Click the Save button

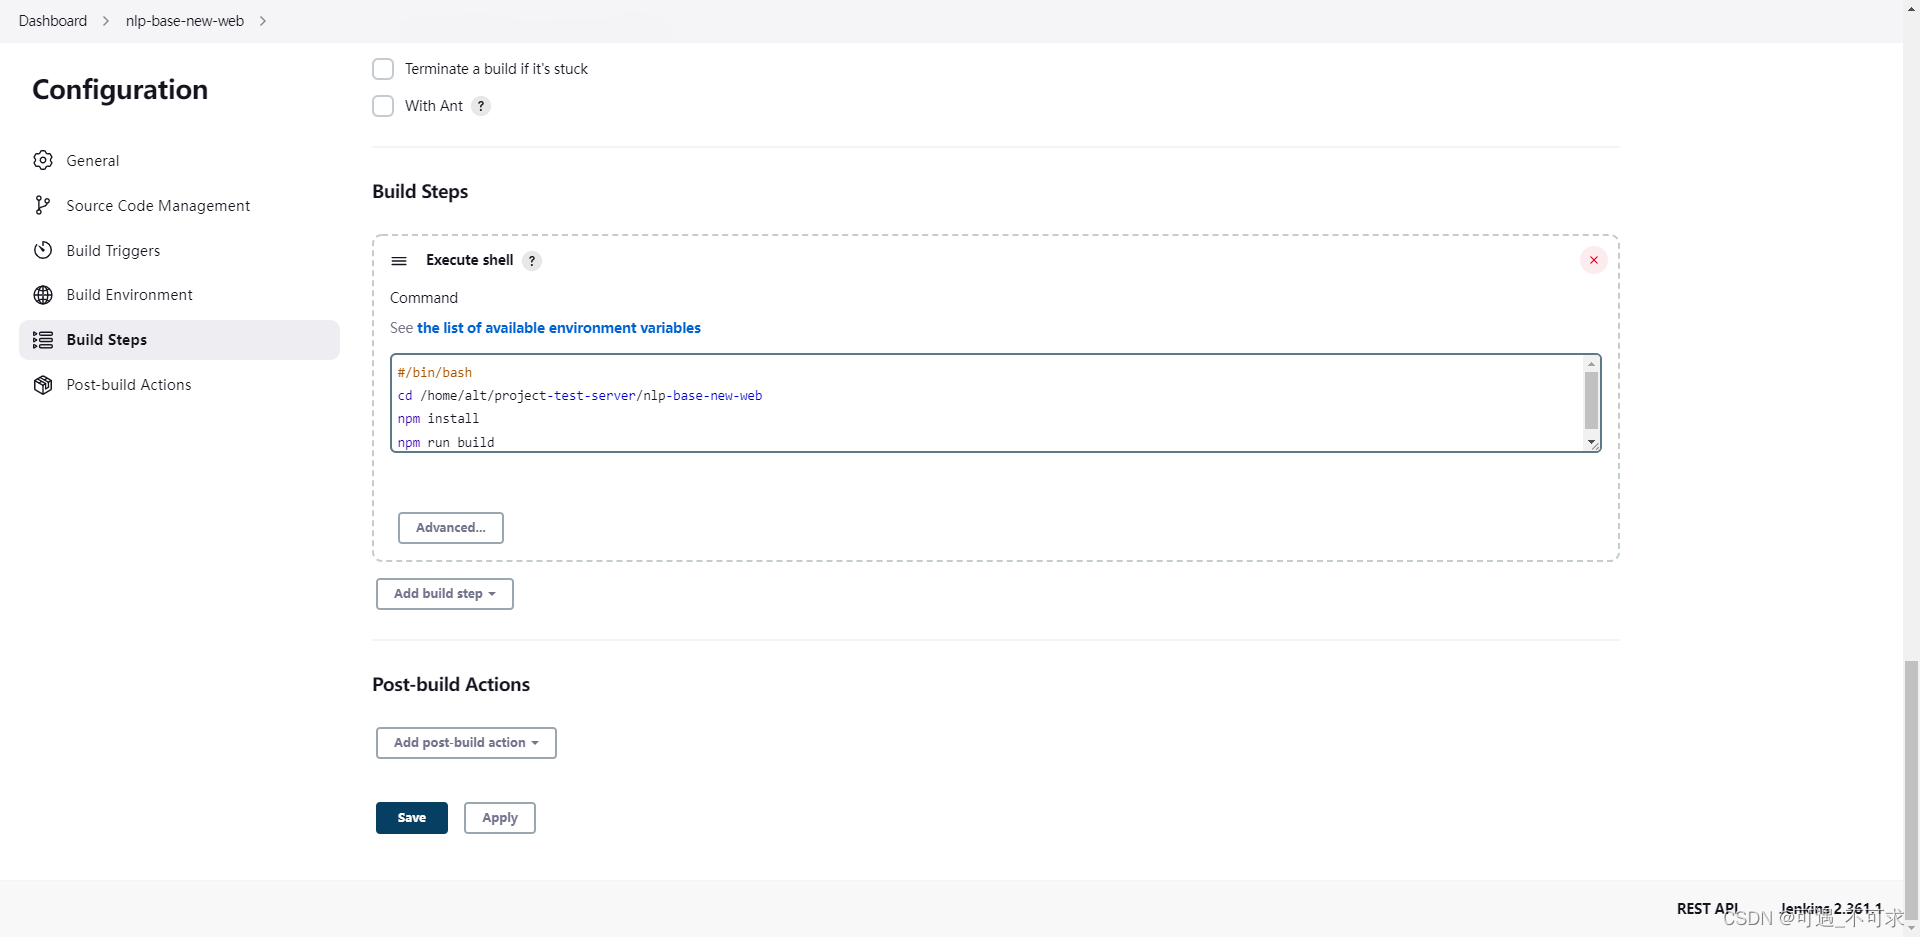click(x=412, y=818)
